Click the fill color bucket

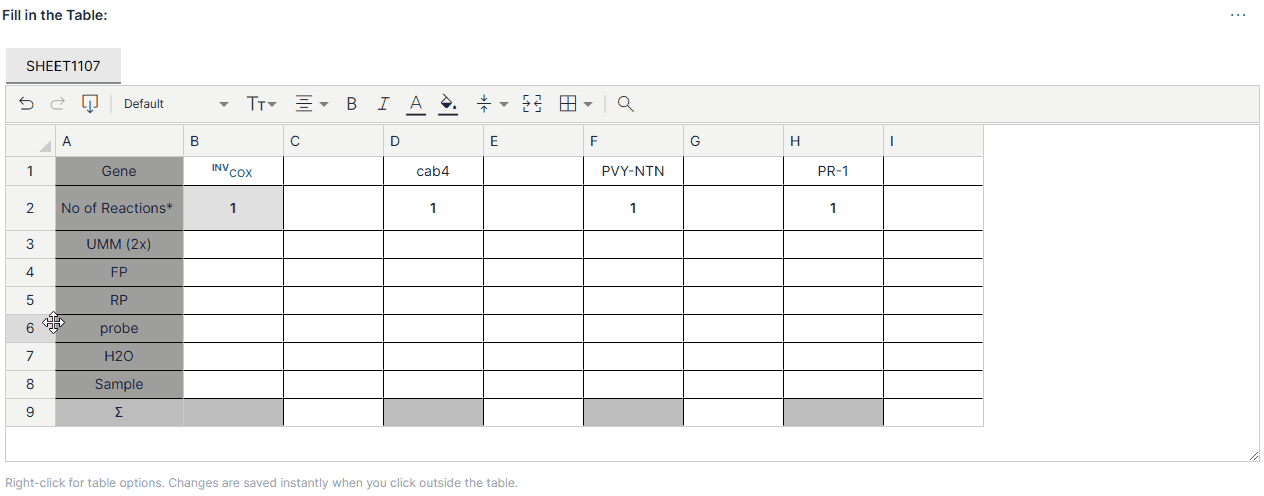pos(448,104)
